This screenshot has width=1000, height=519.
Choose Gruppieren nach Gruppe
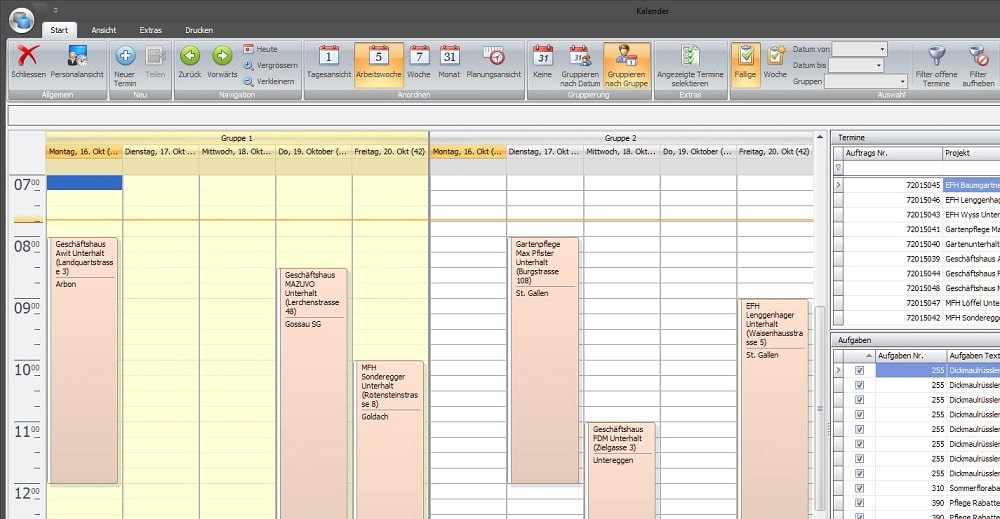pyautogui.click(x=627, y=66)
